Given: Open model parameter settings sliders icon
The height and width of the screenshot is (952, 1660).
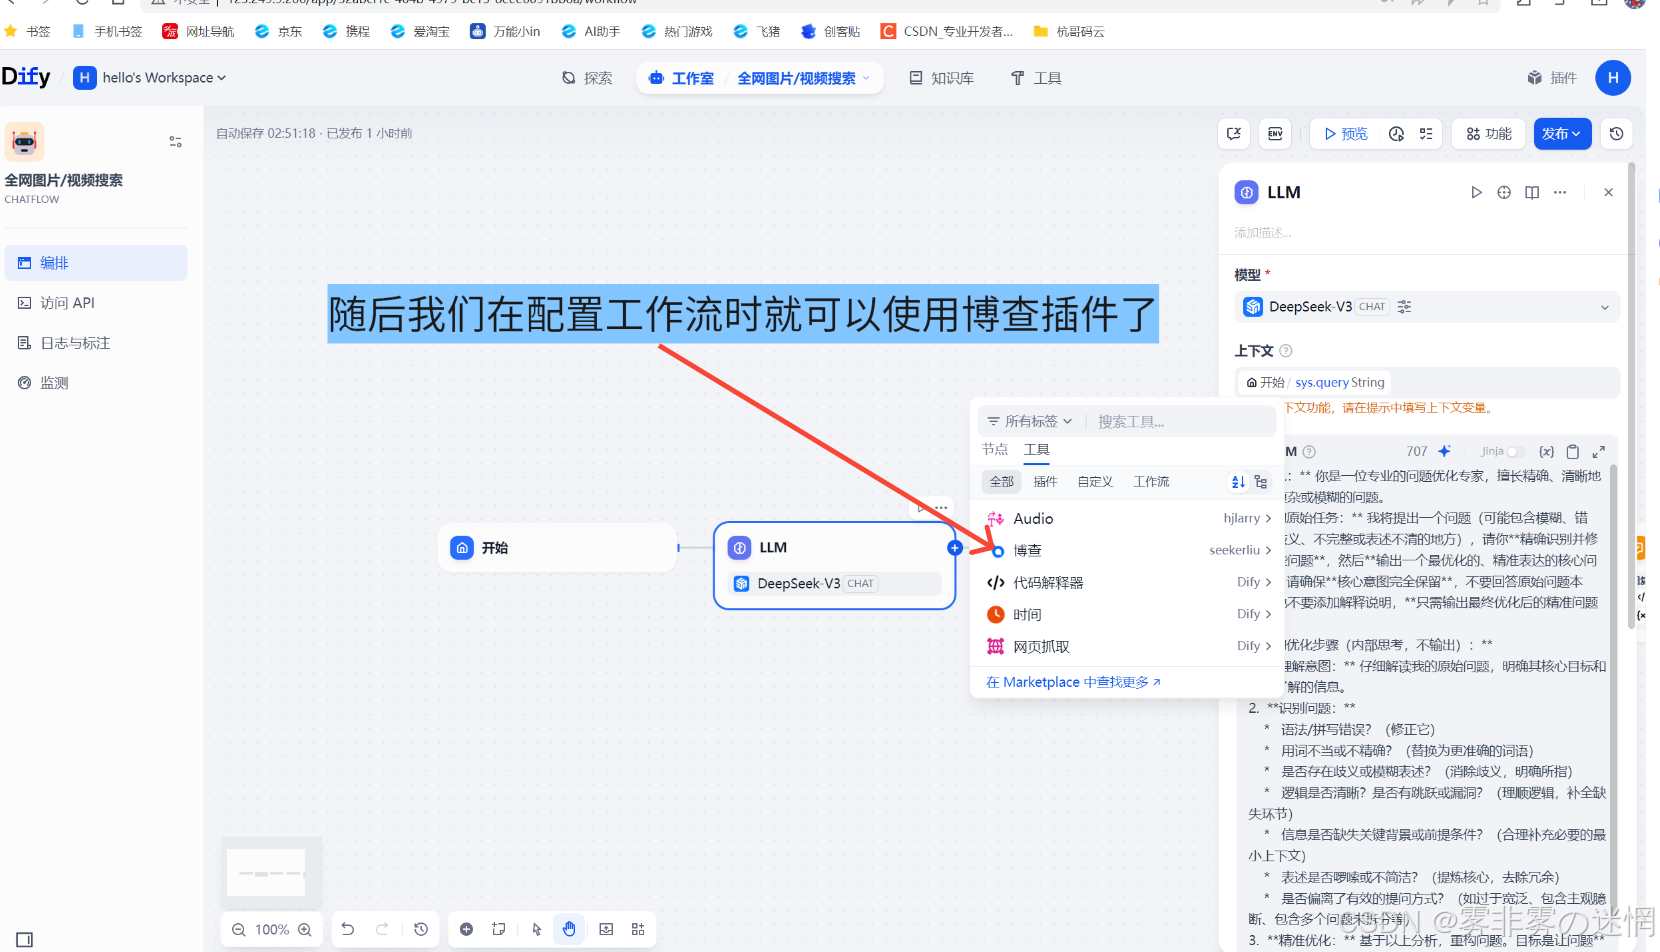Looking at the screenshot, I should click(x=1404, y=307).
